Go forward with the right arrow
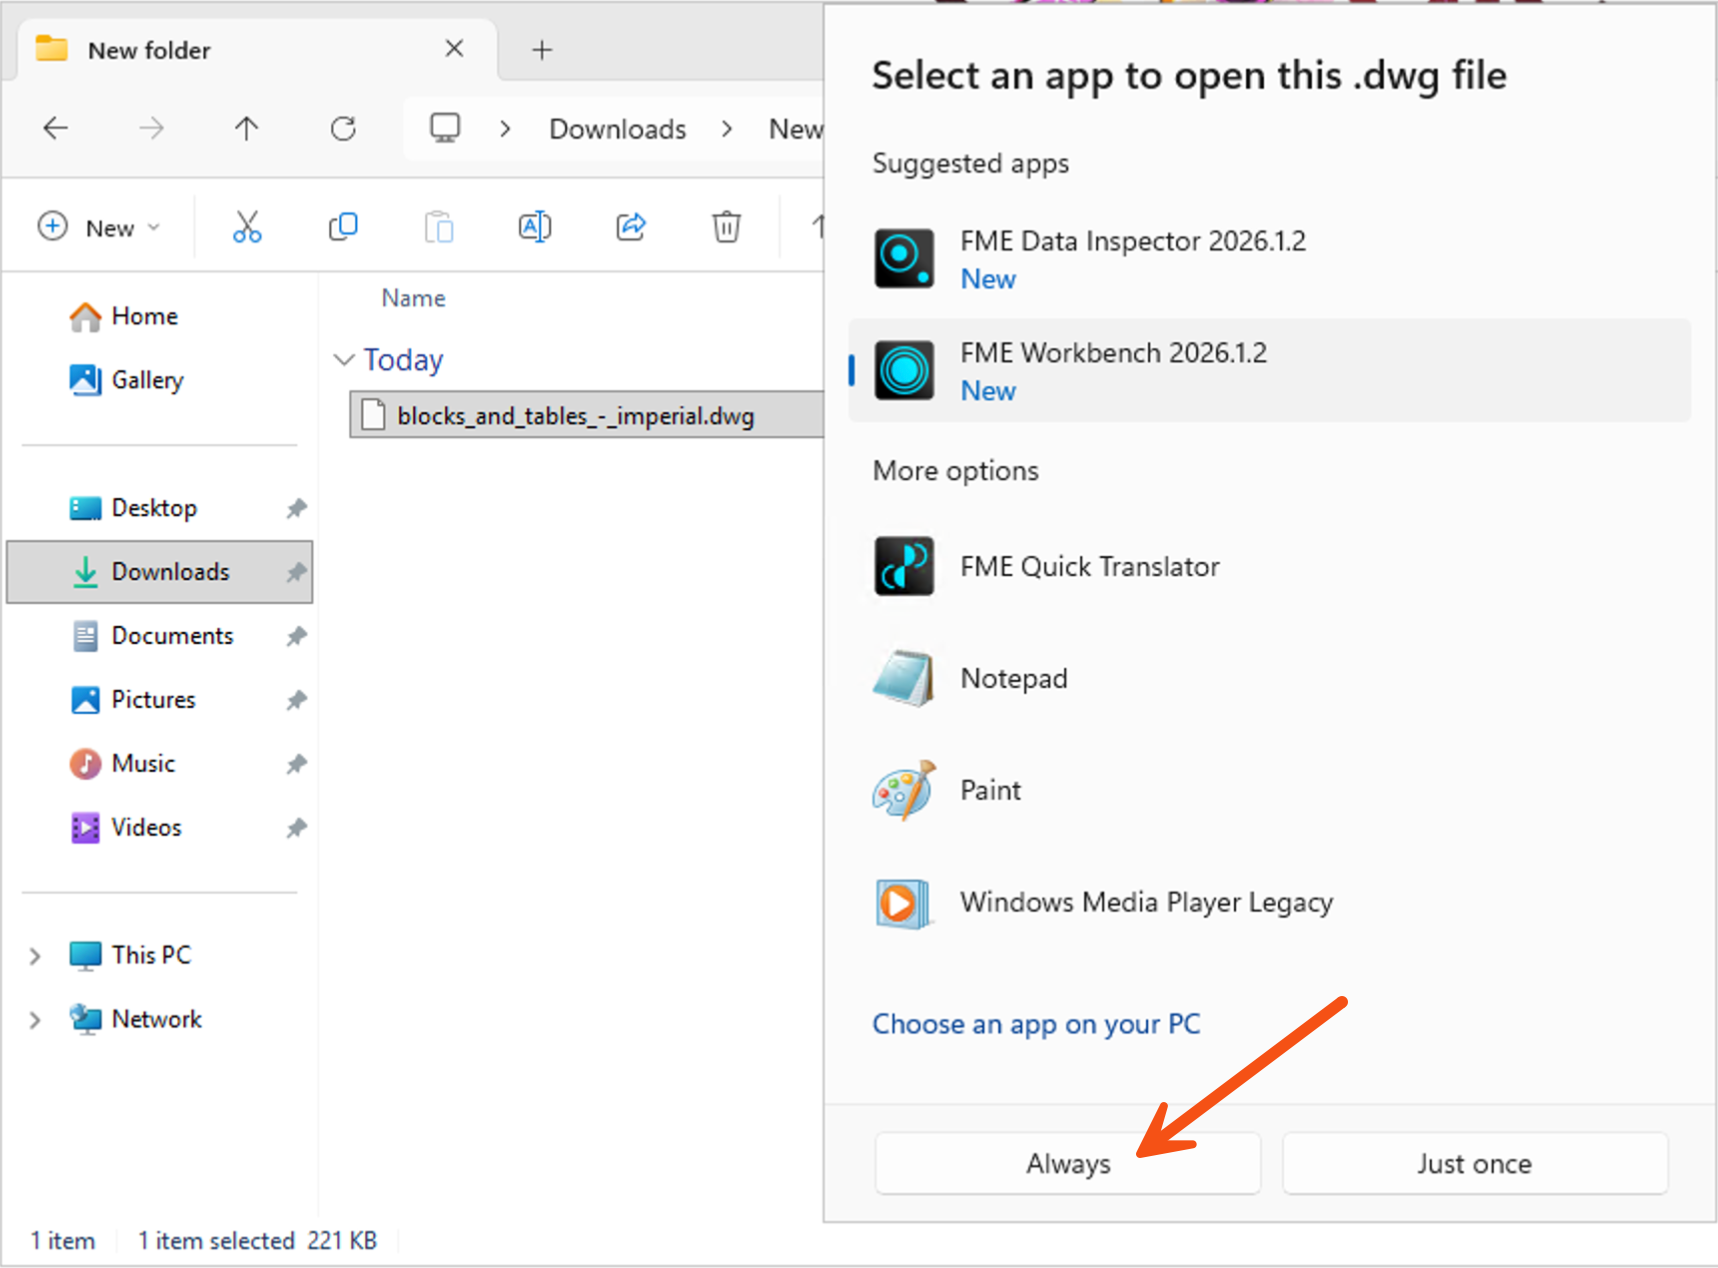Image resolution: width=1718 pixels, height=1268 pixels. [x=151, y=128]
